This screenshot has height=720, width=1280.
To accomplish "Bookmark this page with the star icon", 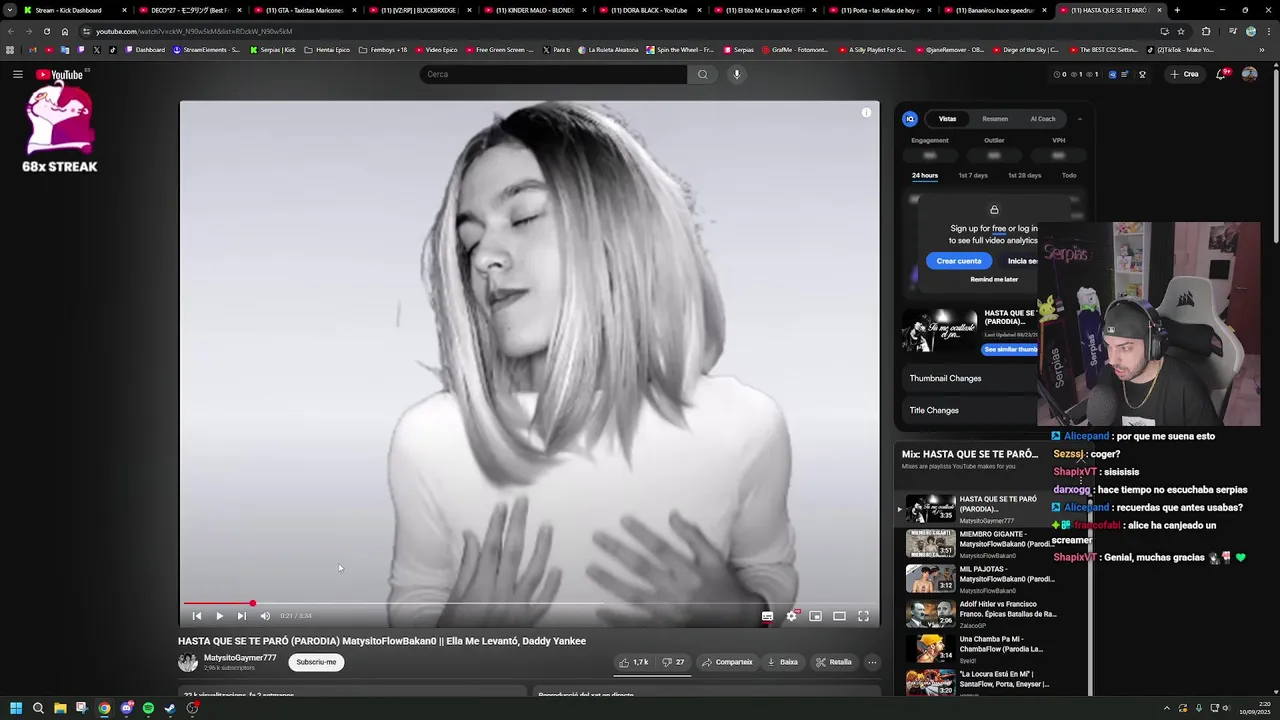I will 1181,31.
